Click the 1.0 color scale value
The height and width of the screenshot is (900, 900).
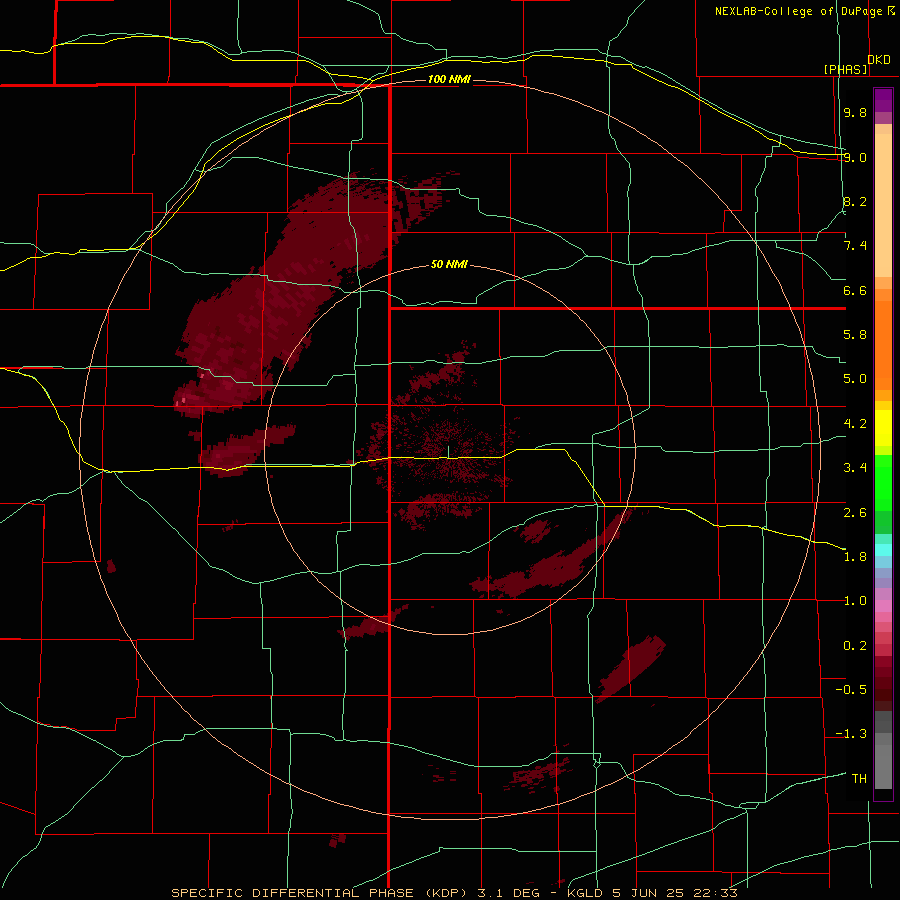(x=855, y=601)
